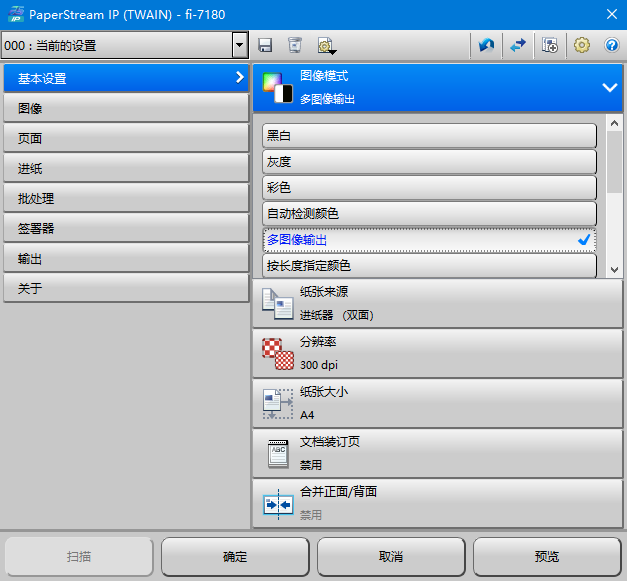Viewport: 627px width, 581px height.
Task: Open the 输出 category
Action: point(126,259)
